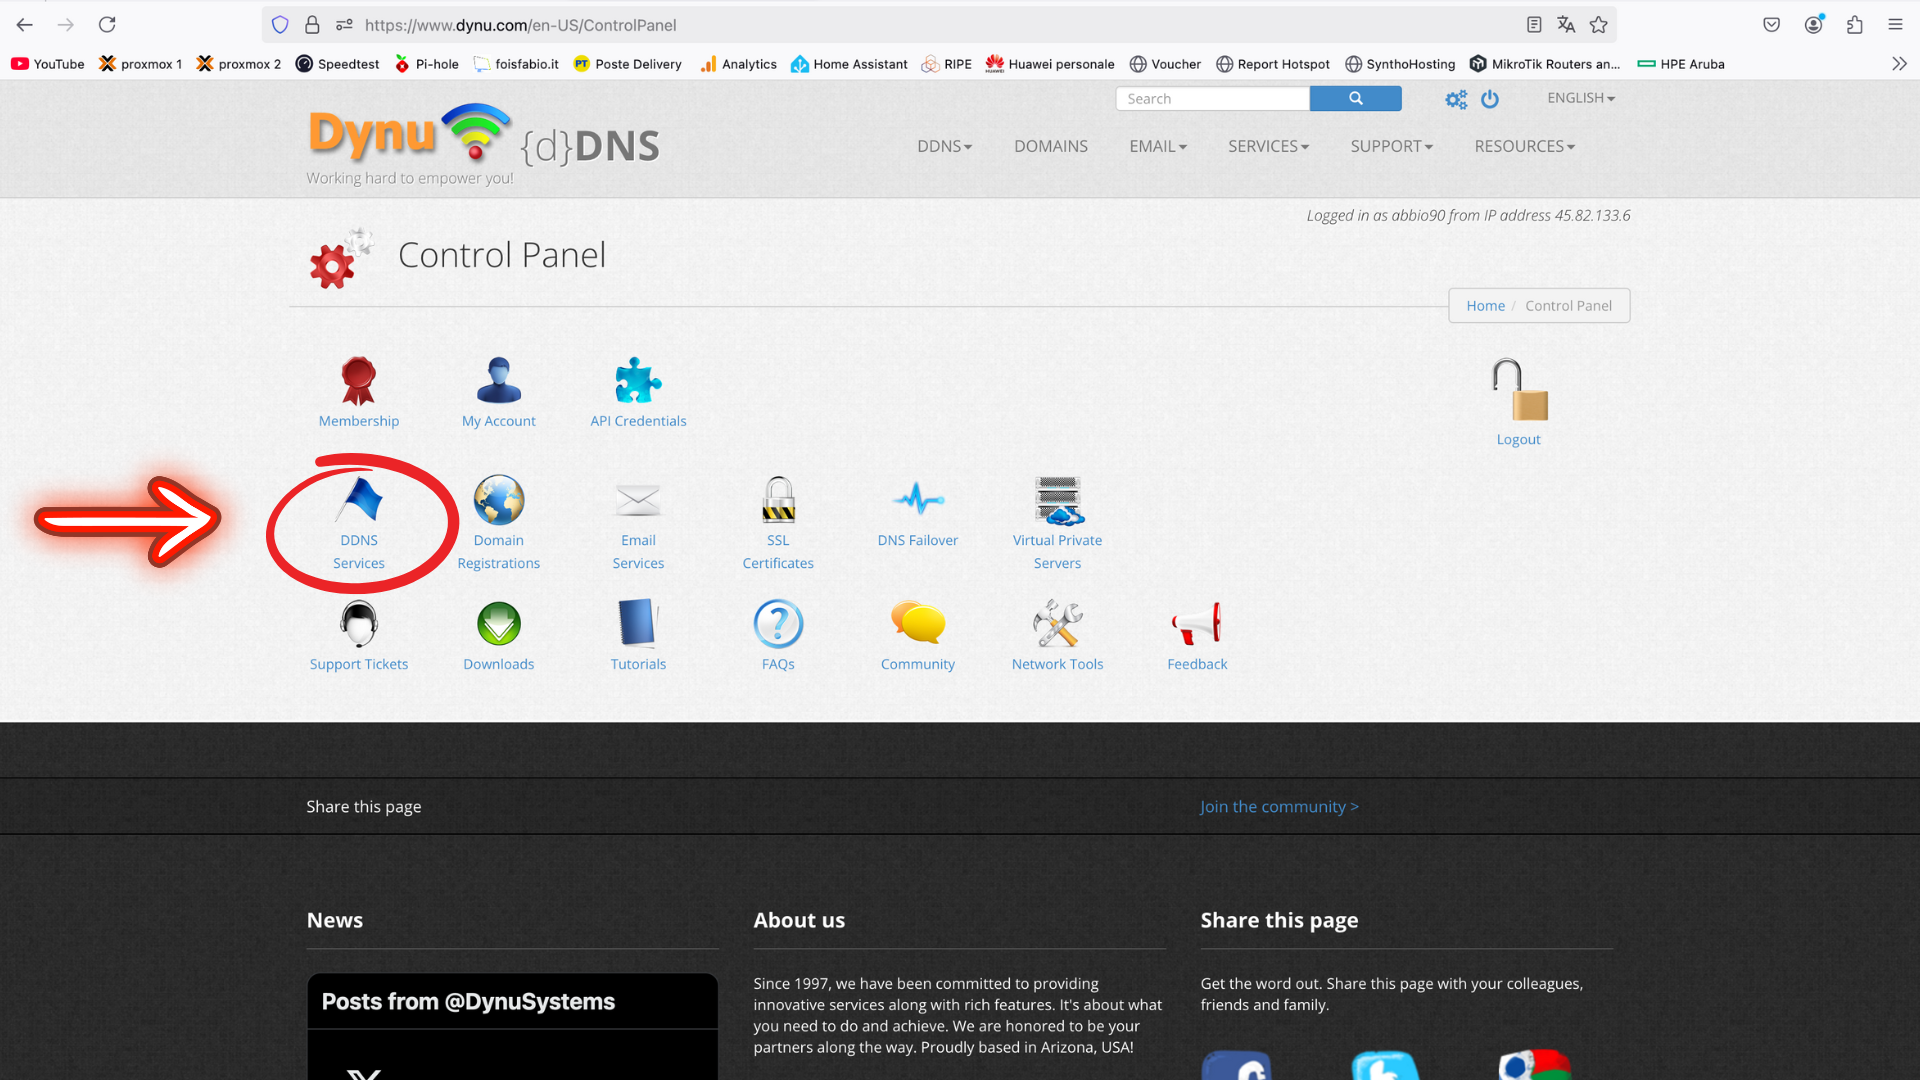The height and width of the screenshot is (1080, 1920).
Task: Expand the RESOURCES menu
Action: 1524,146
